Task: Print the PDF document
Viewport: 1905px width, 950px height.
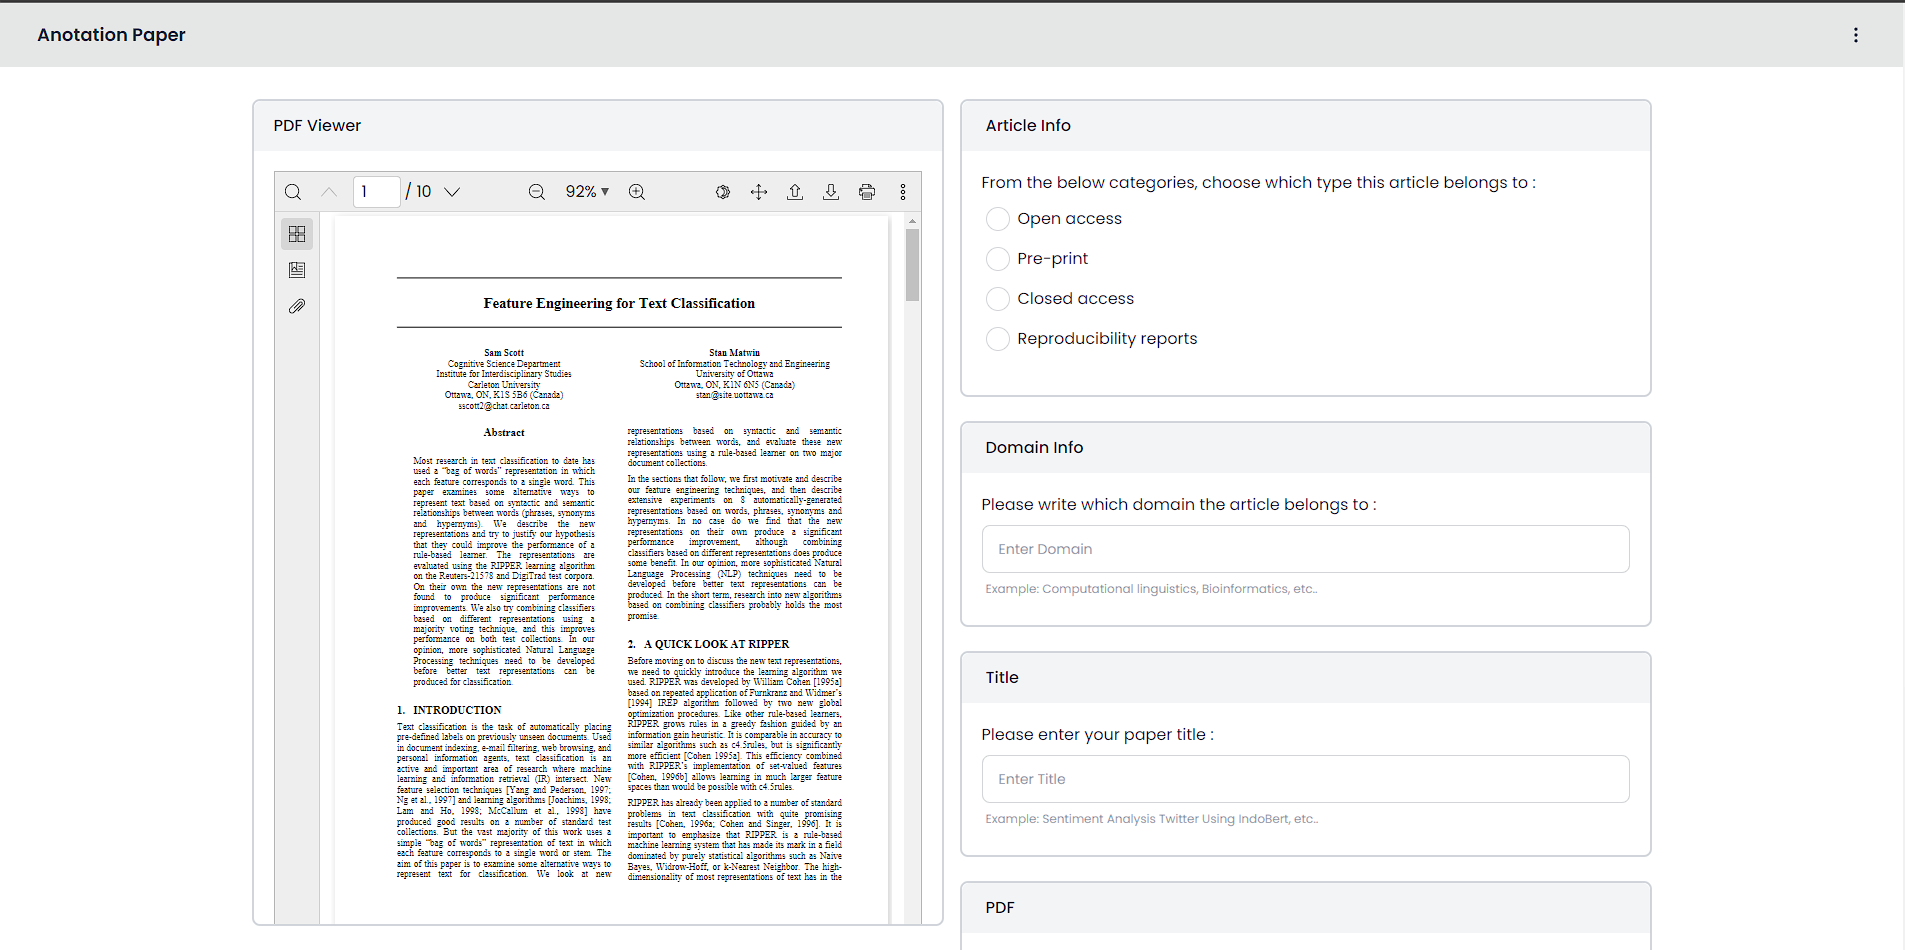Action: click(867, 191)
